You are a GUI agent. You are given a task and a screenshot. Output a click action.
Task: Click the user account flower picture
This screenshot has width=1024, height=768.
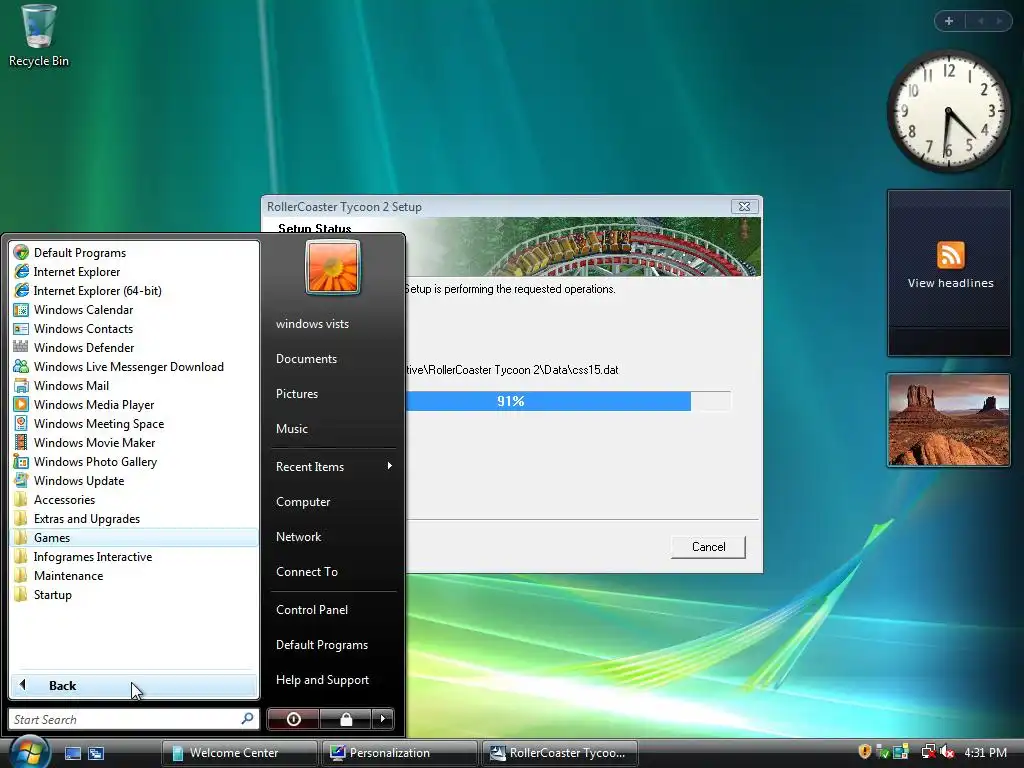[x=332, y=267]
